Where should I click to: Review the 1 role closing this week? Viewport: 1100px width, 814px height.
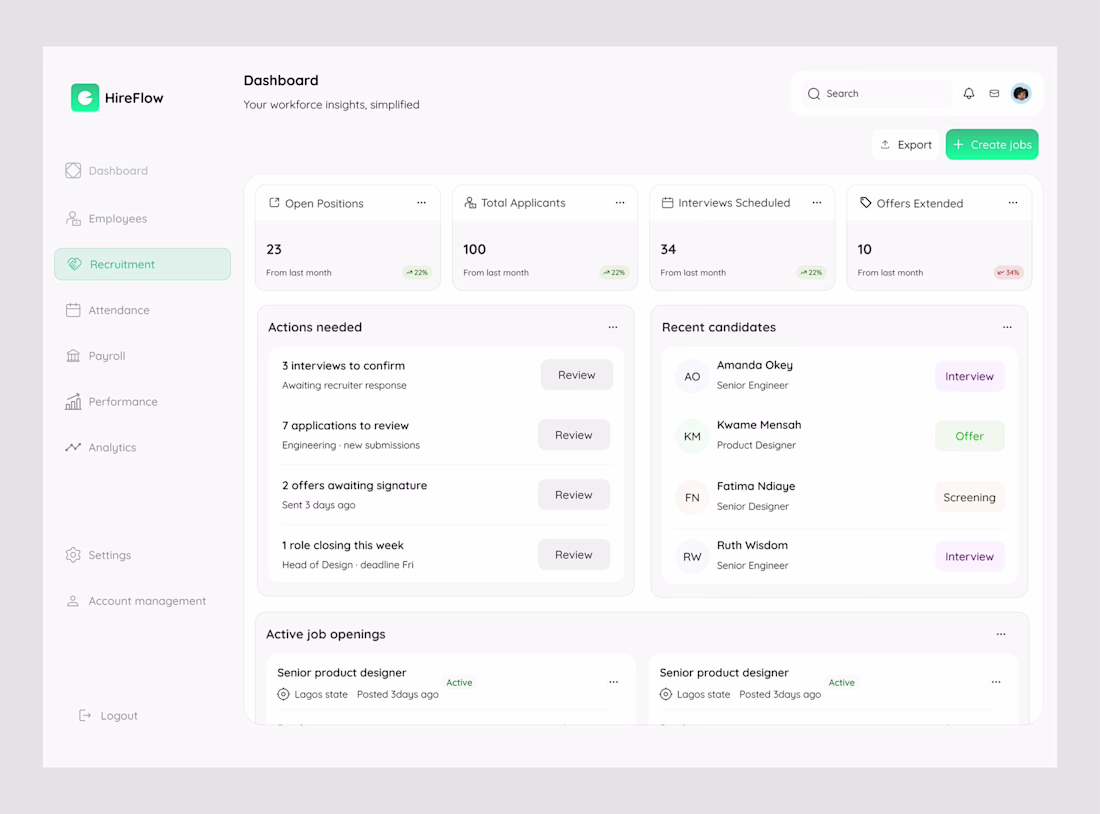point(574,554)
